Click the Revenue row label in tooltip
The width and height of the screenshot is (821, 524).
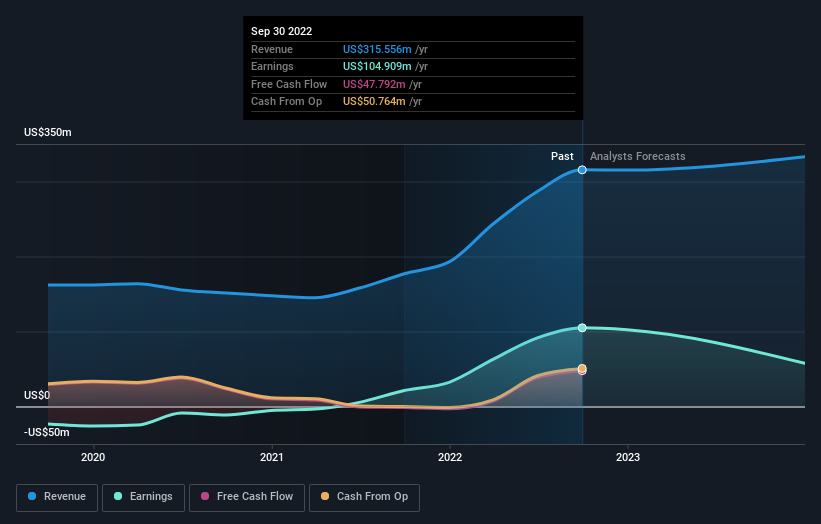[272, 49]
